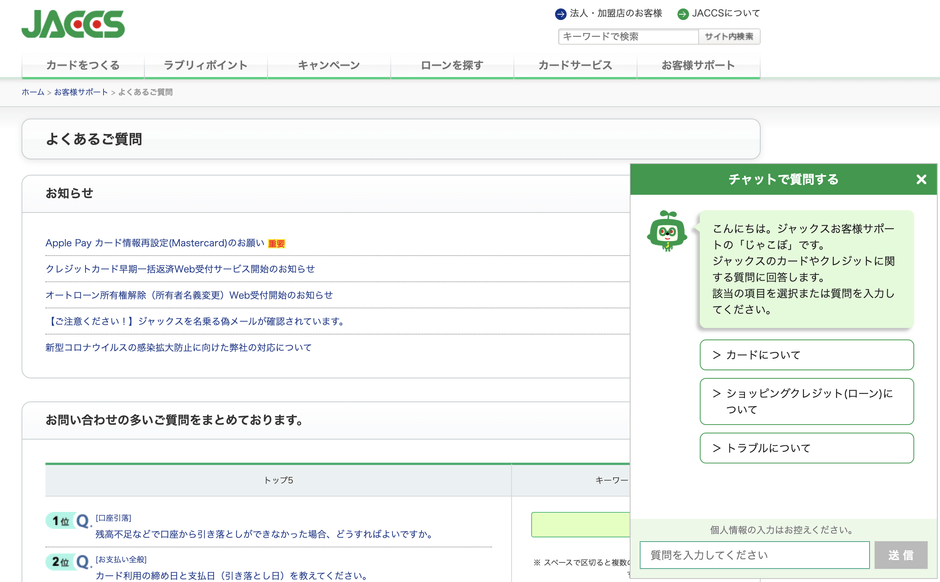Click the Jaccobo robot mascot avatar
The height and width of the screenshot is (582, 940).
667,231
